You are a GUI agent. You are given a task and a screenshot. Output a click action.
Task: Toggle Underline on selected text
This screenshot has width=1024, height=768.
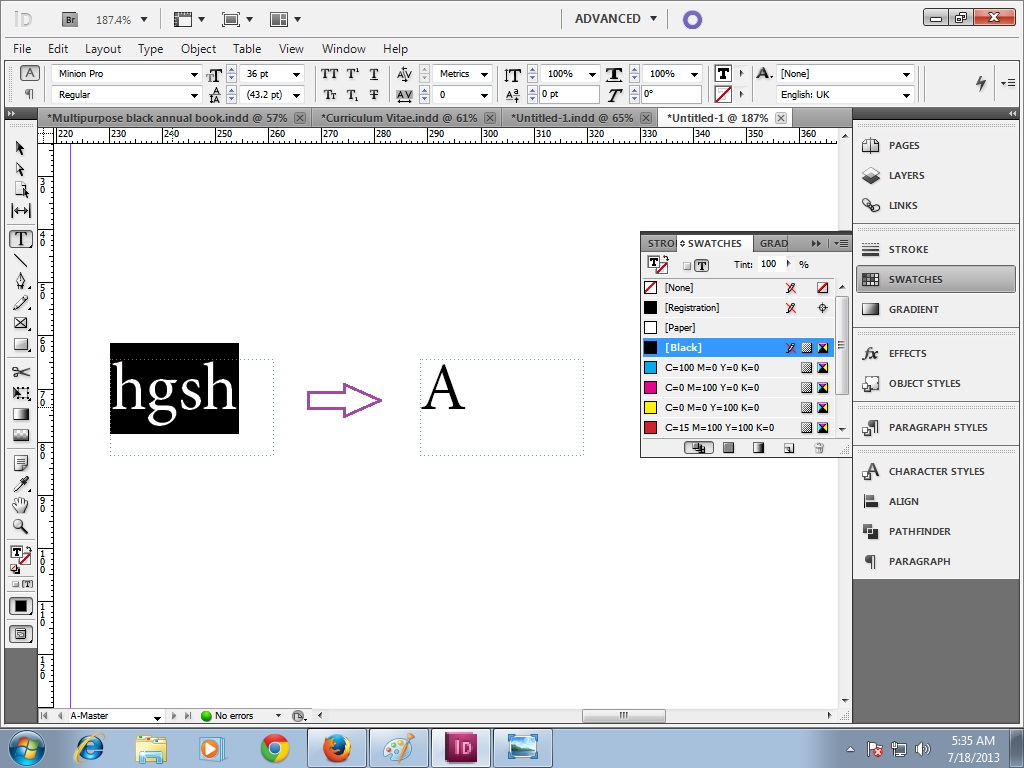[x=374, y=74]
